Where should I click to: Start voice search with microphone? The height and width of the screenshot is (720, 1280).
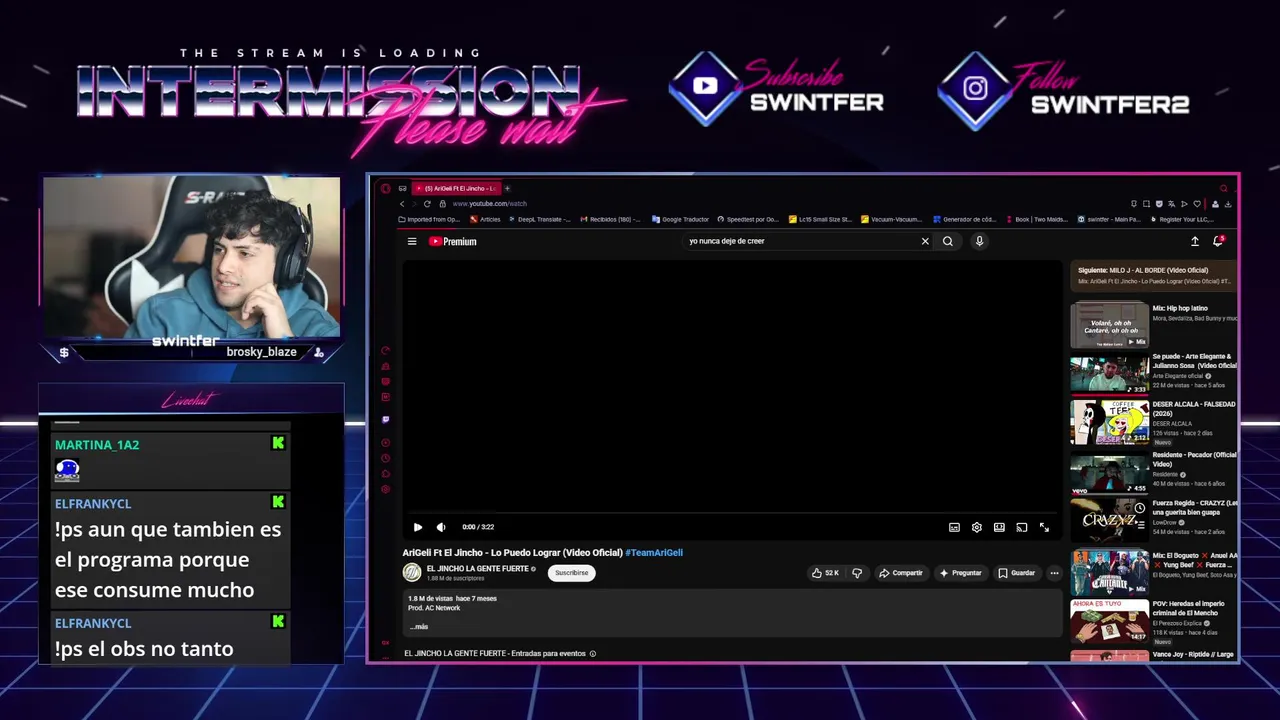click(979, 241)
